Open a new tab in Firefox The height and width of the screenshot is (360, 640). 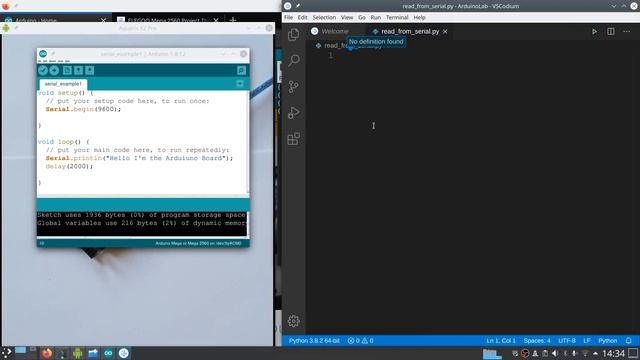233,20
